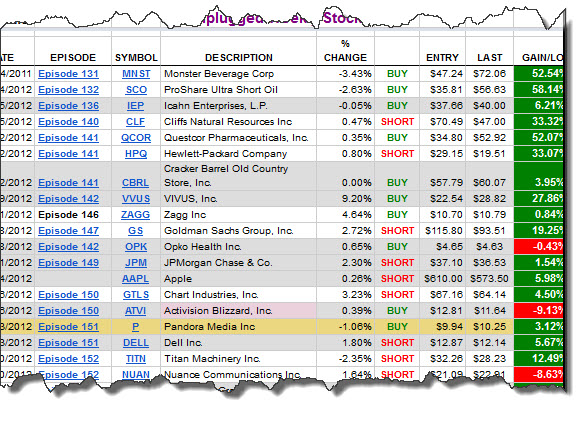
Task: Select the $610.00 entry price for Apple
Action: click(x=443, y=279)
